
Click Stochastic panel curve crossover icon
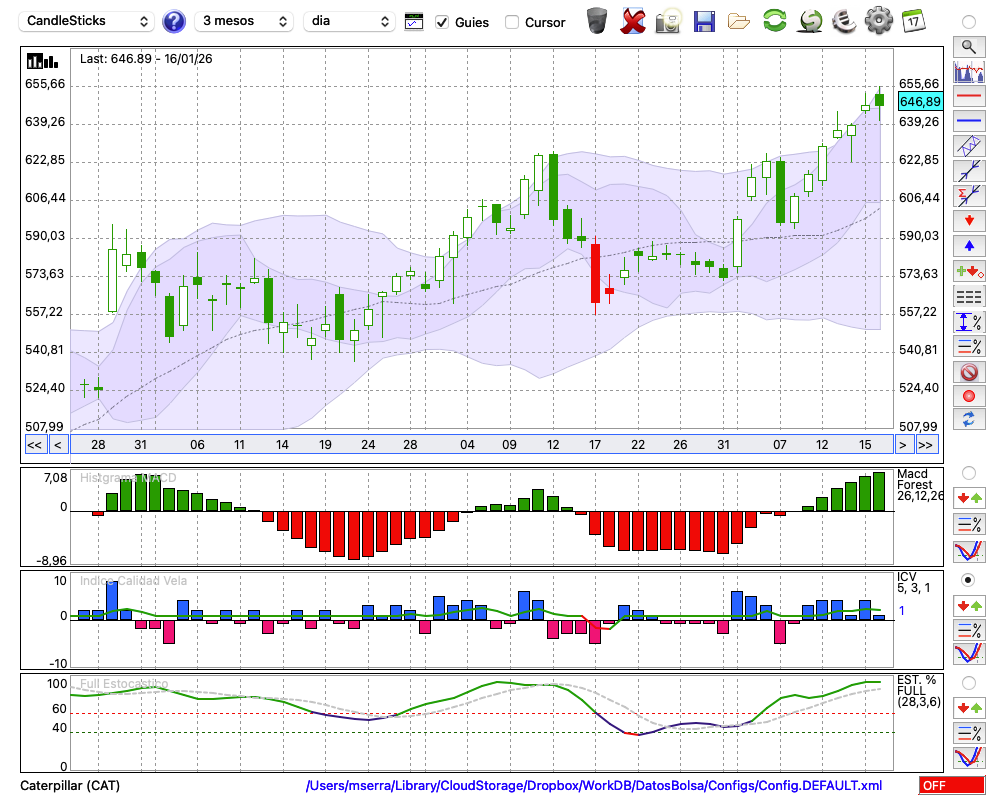pyautogui.click(x=969, y=757)
